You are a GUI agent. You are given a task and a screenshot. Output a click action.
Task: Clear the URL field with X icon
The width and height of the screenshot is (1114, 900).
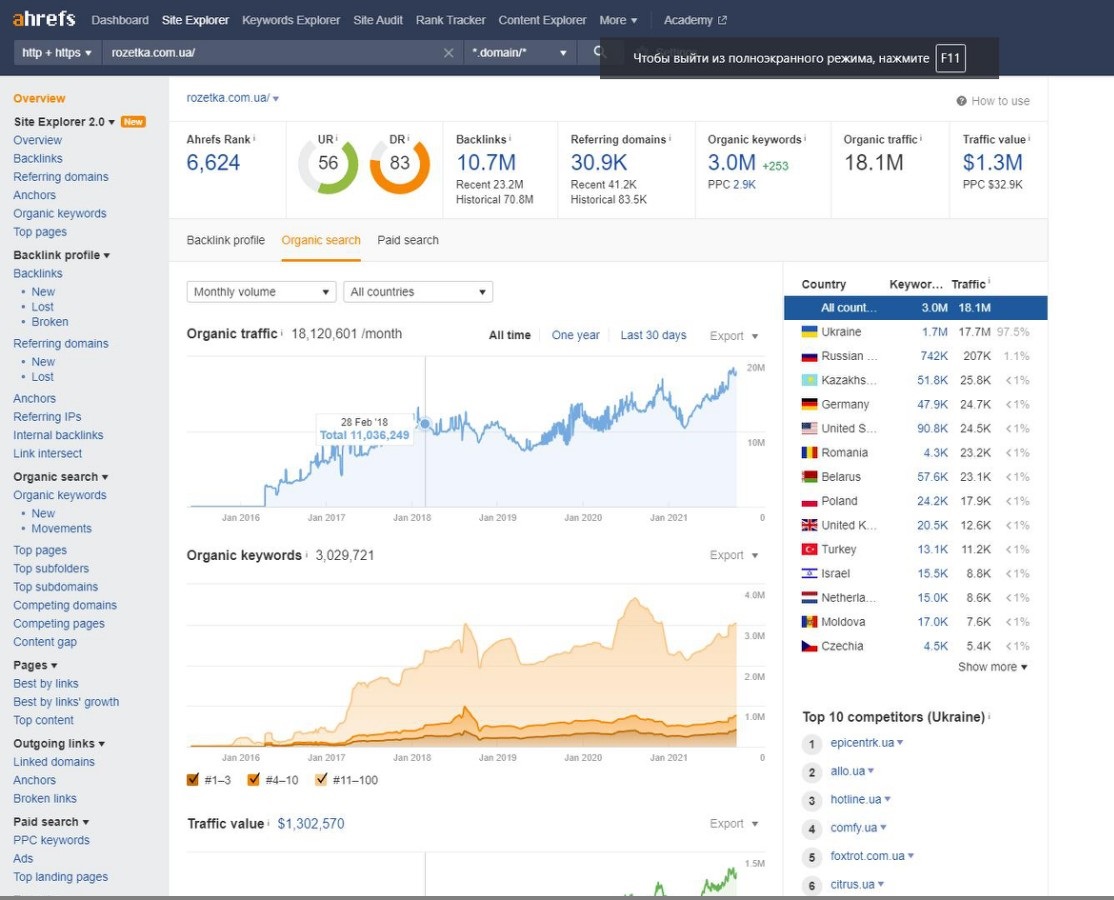[x=448, y=53]
